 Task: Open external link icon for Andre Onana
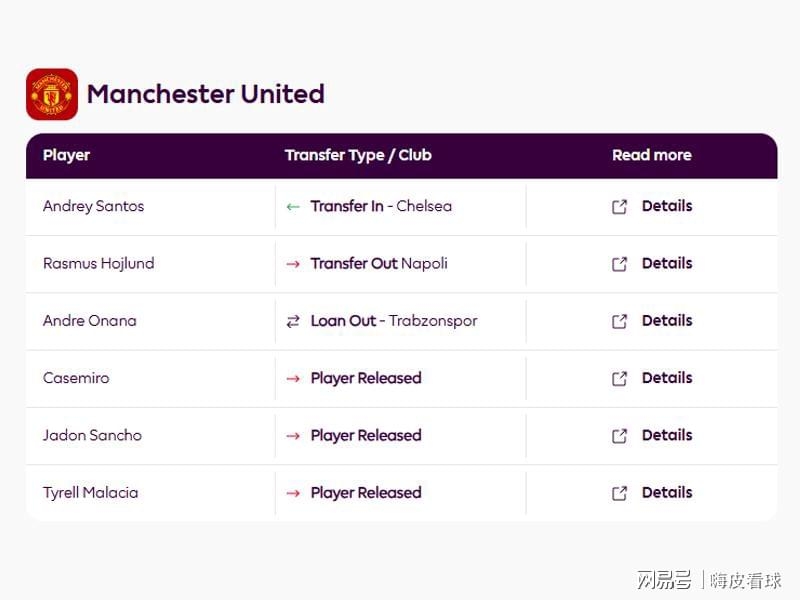(x=619, y=321)
